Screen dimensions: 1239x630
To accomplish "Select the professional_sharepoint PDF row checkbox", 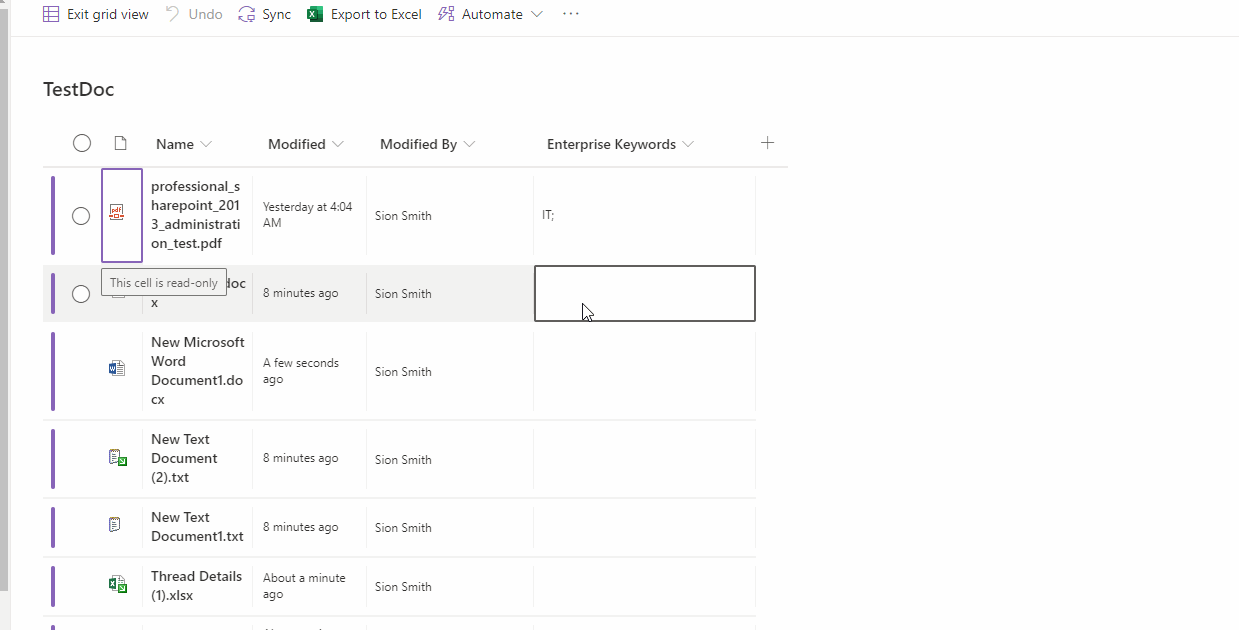I will 81,215.
